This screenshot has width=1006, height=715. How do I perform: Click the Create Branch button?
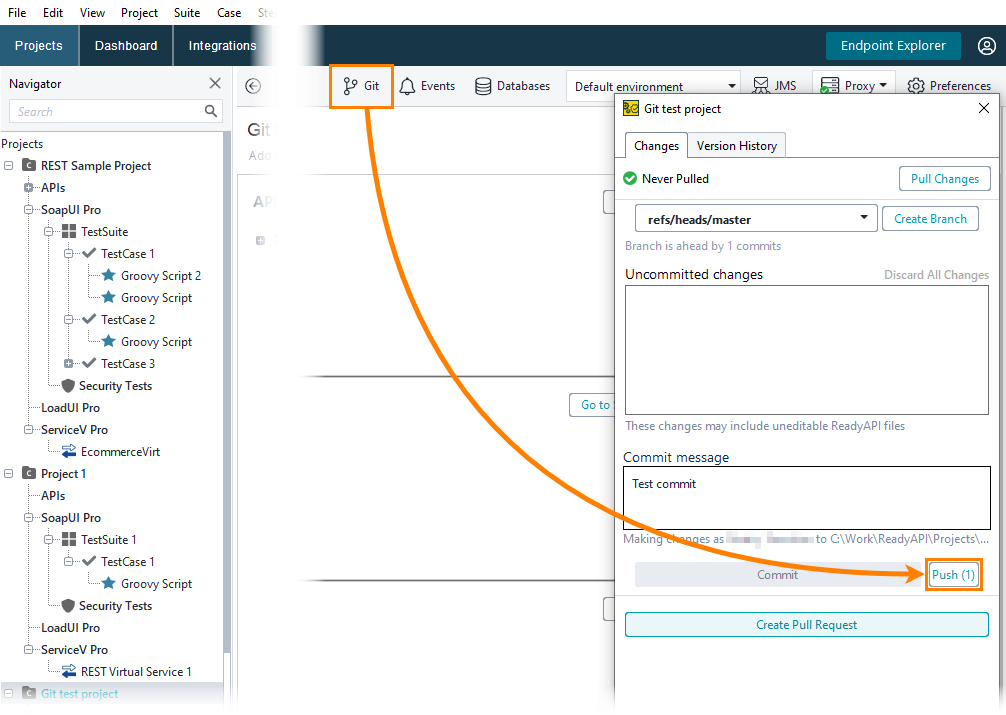(x=930, y=219)
